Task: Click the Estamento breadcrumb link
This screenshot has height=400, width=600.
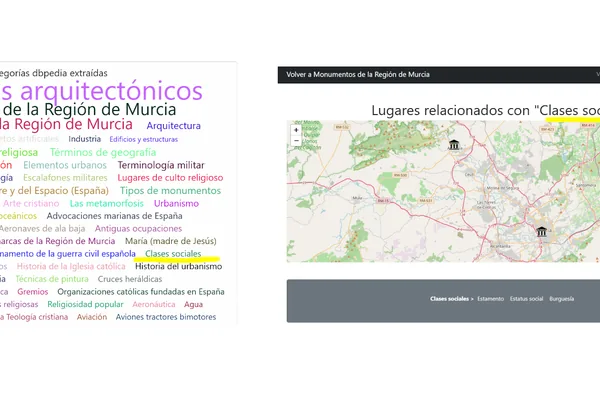Action: click(x=491, y=299)
